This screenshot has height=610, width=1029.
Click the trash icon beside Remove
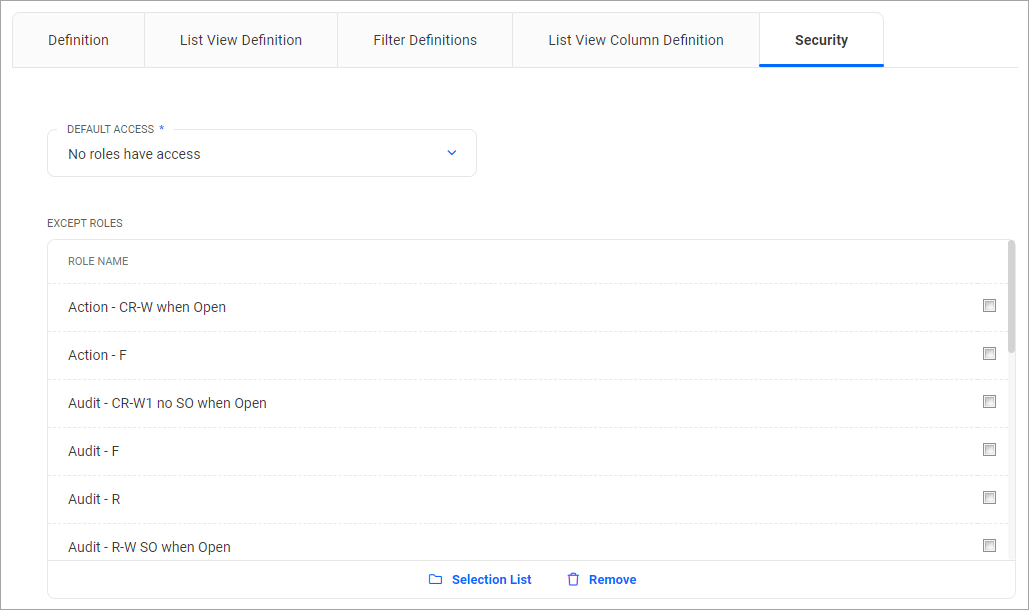point(573,579)
